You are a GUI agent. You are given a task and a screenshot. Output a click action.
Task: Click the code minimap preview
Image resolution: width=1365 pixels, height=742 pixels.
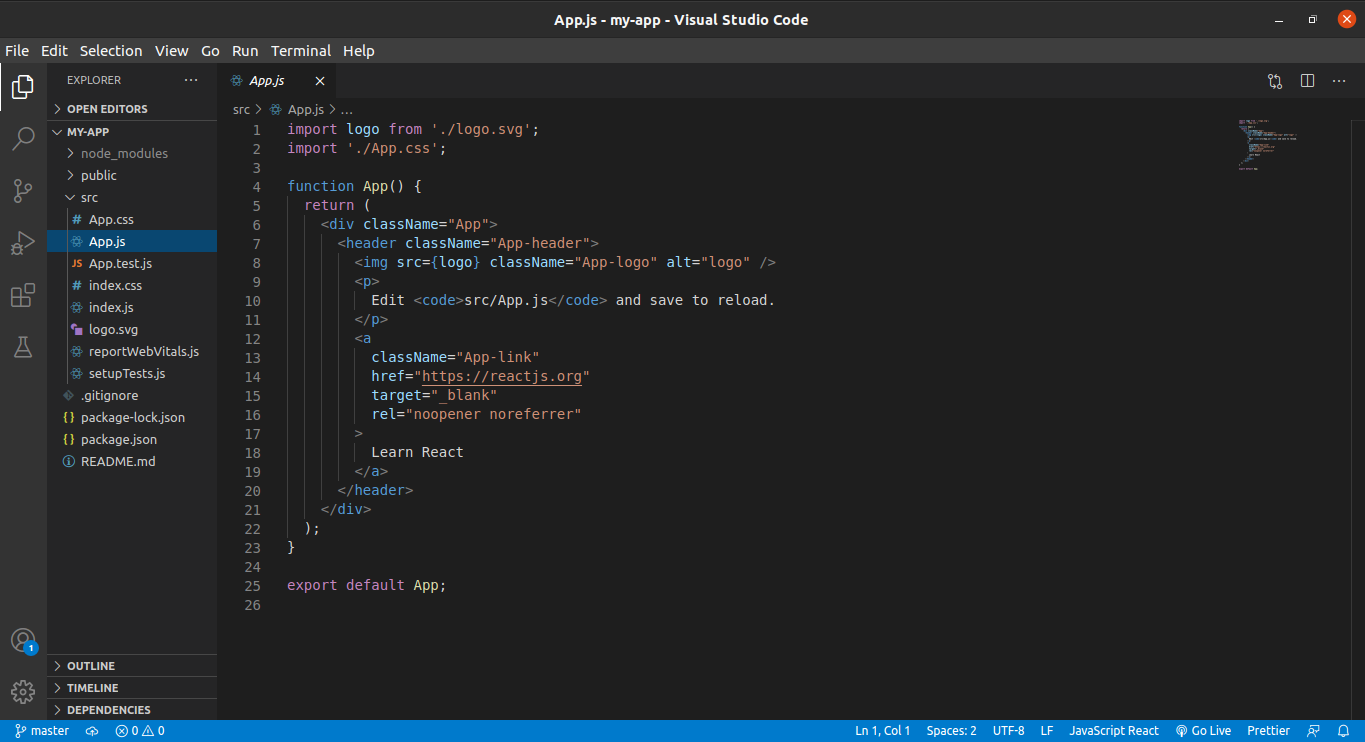(x=1269, y=145)
